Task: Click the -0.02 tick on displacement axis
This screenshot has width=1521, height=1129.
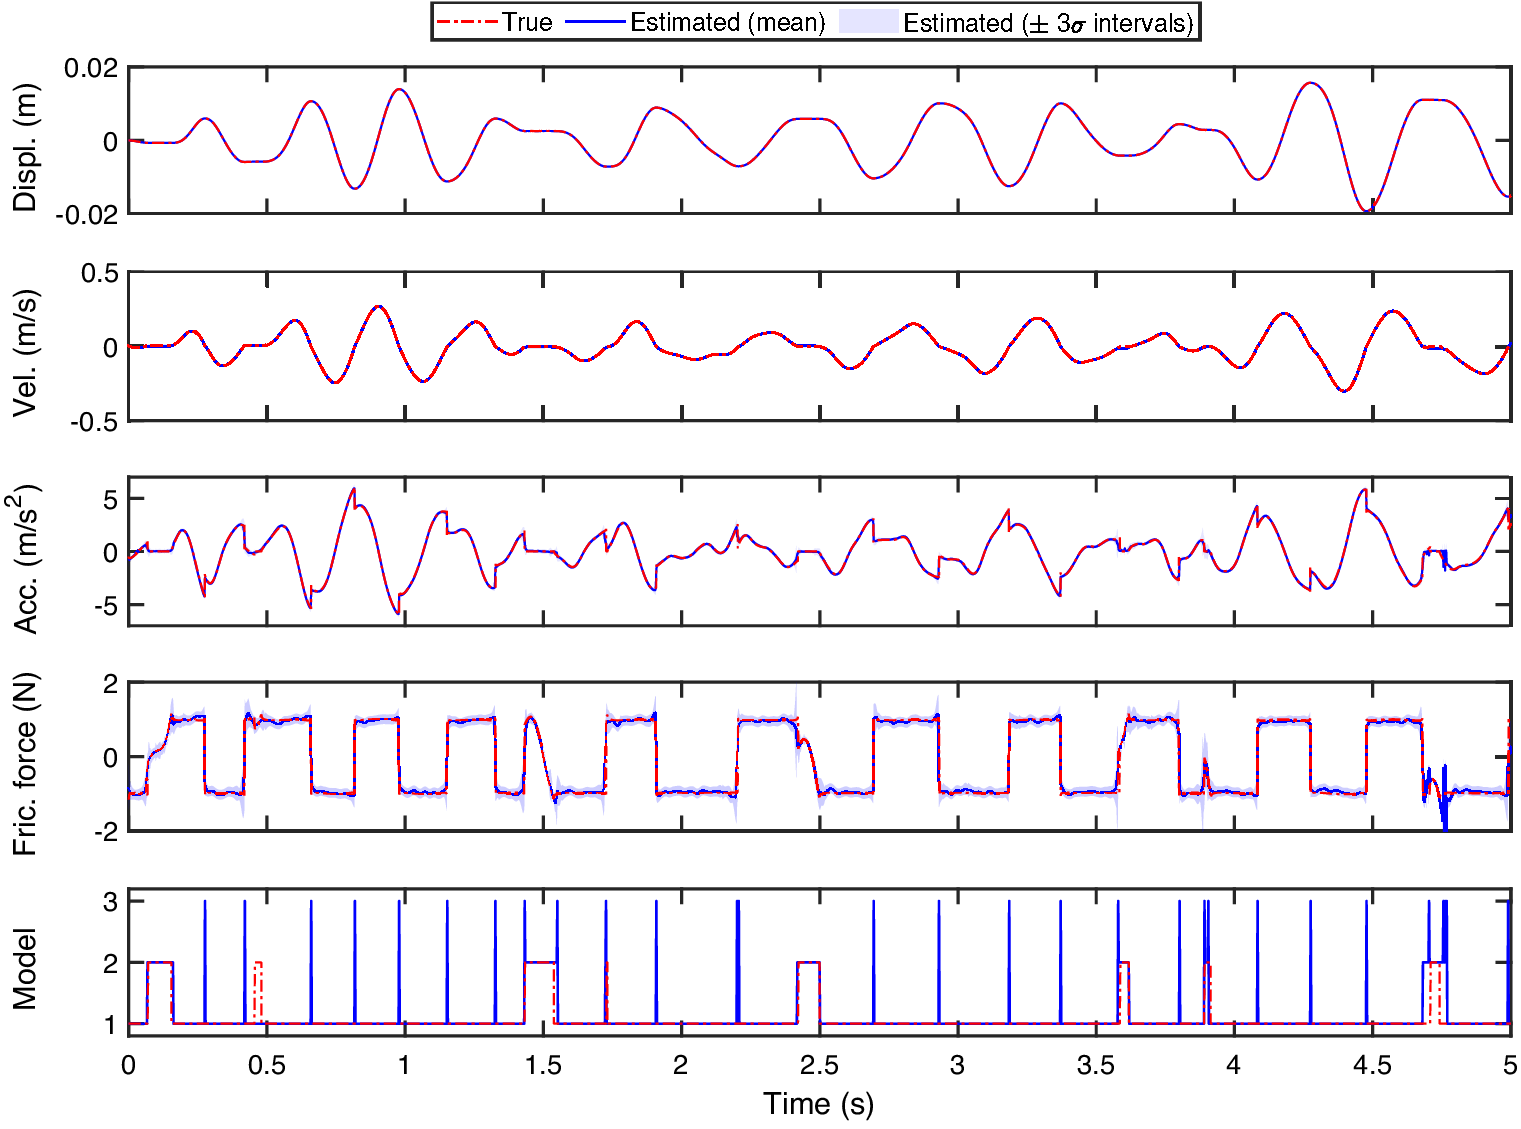Action: (x=87, y=214)
